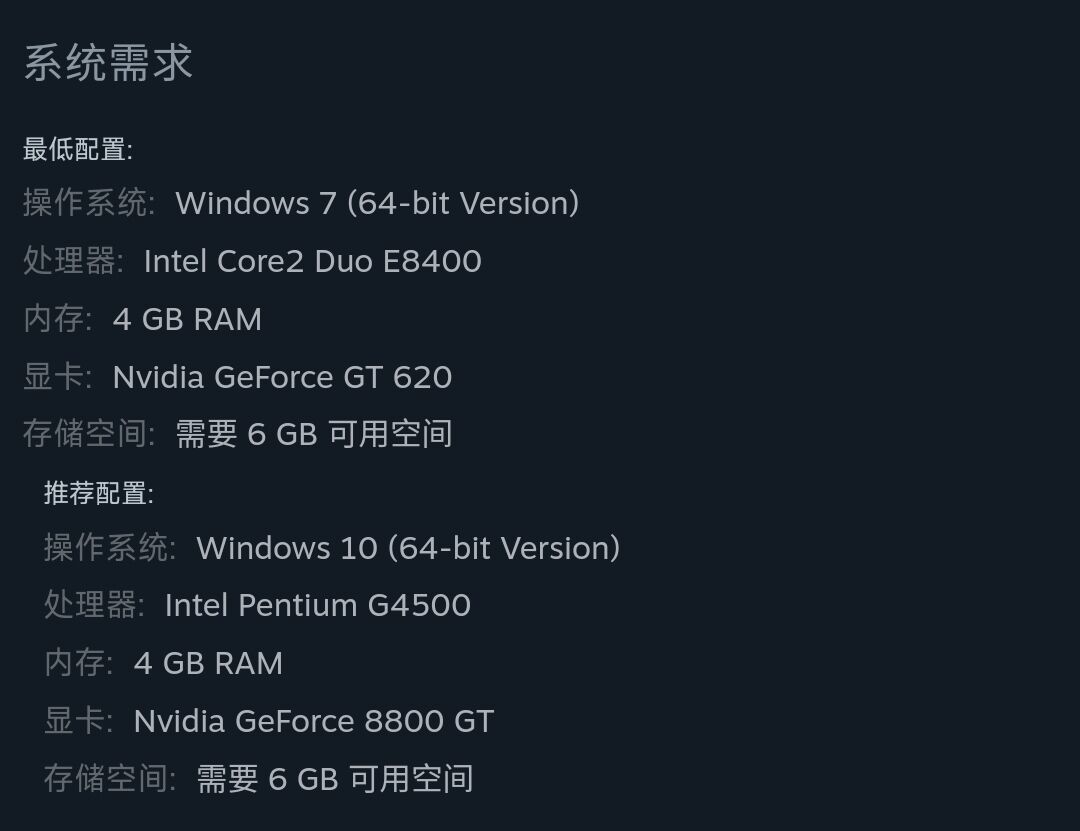Click Intel Pentium G4500 text
The image size is (1080, 831).
pos(318,606)
